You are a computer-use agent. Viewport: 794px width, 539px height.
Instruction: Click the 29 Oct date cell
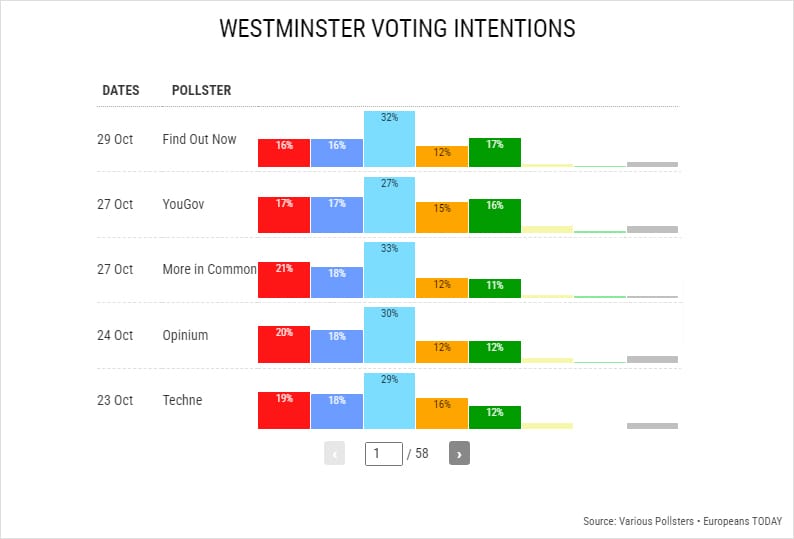tap(115, 139)
